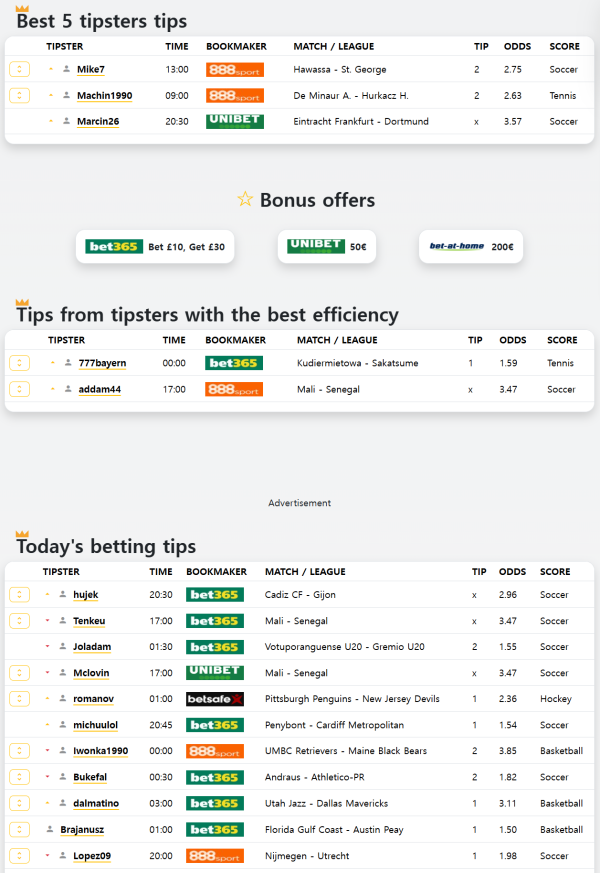Open the bet365 Bet £10 Get £30 offer
The width and height of the screenshot is (600, 873).
click(x=155, y=247)
